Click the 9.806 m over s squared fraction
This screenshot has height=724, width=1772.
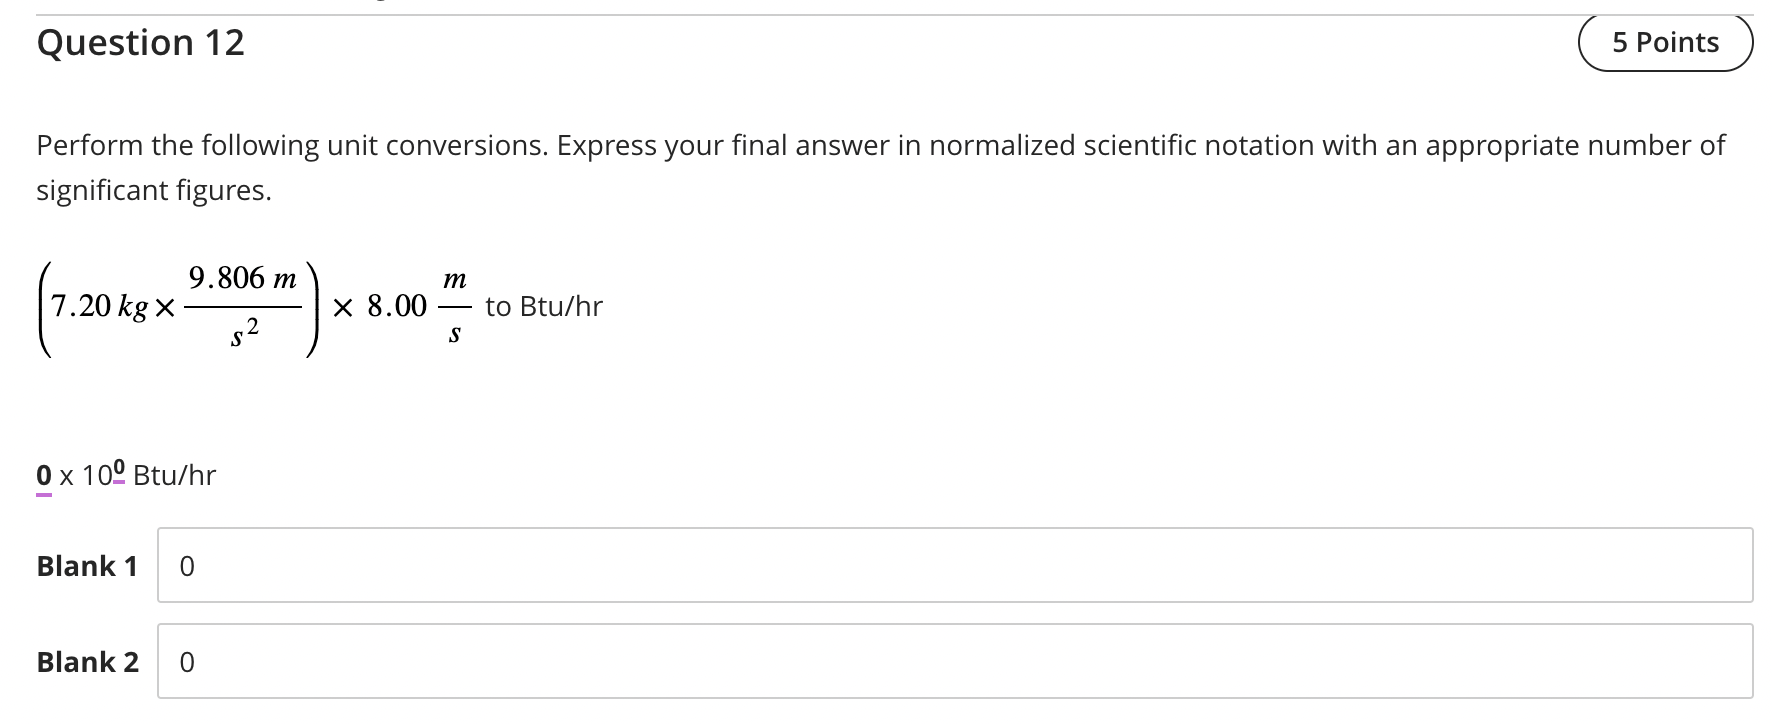[243, 305]
